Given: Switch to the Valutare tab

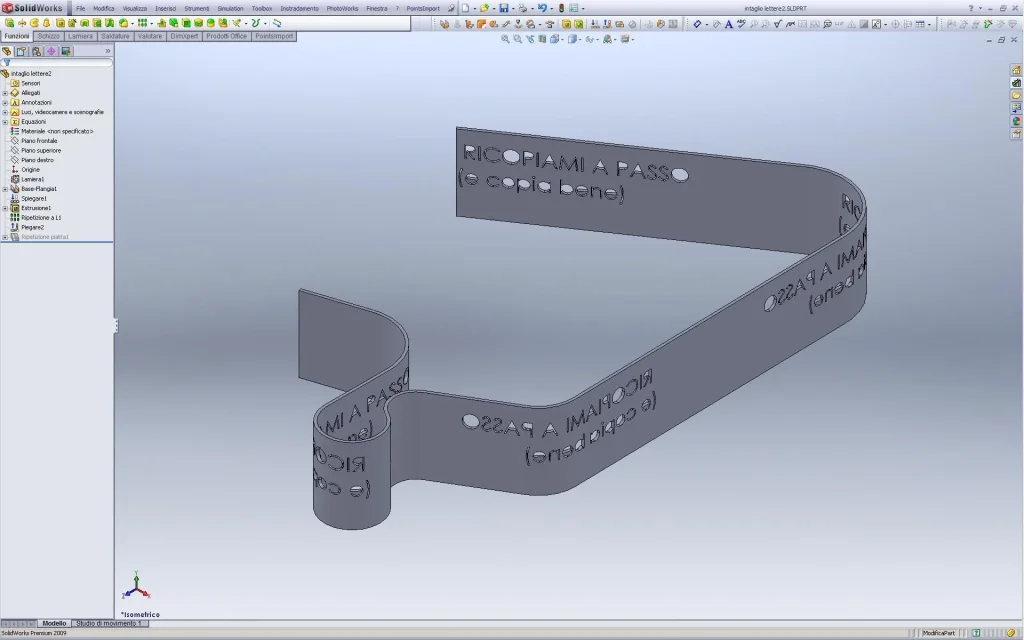Looking at the screenshot, I should click(x=150, y=36).
